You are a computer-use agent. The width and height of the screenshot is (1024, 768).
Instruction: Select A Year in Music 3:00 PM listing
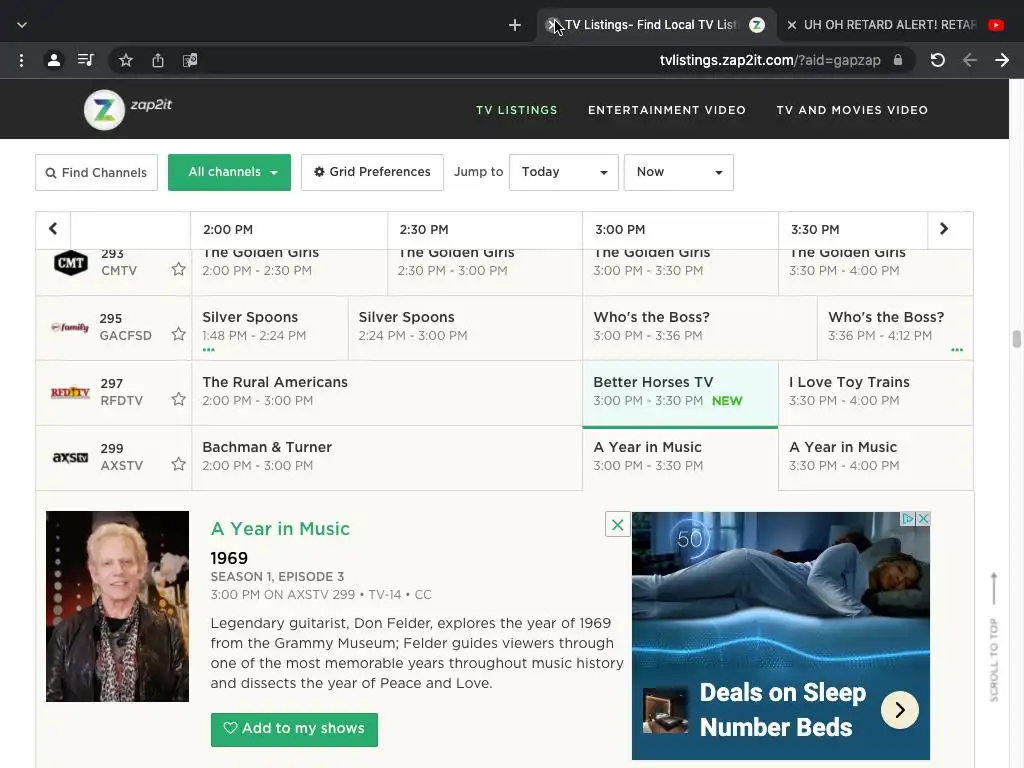coord(680,457)
